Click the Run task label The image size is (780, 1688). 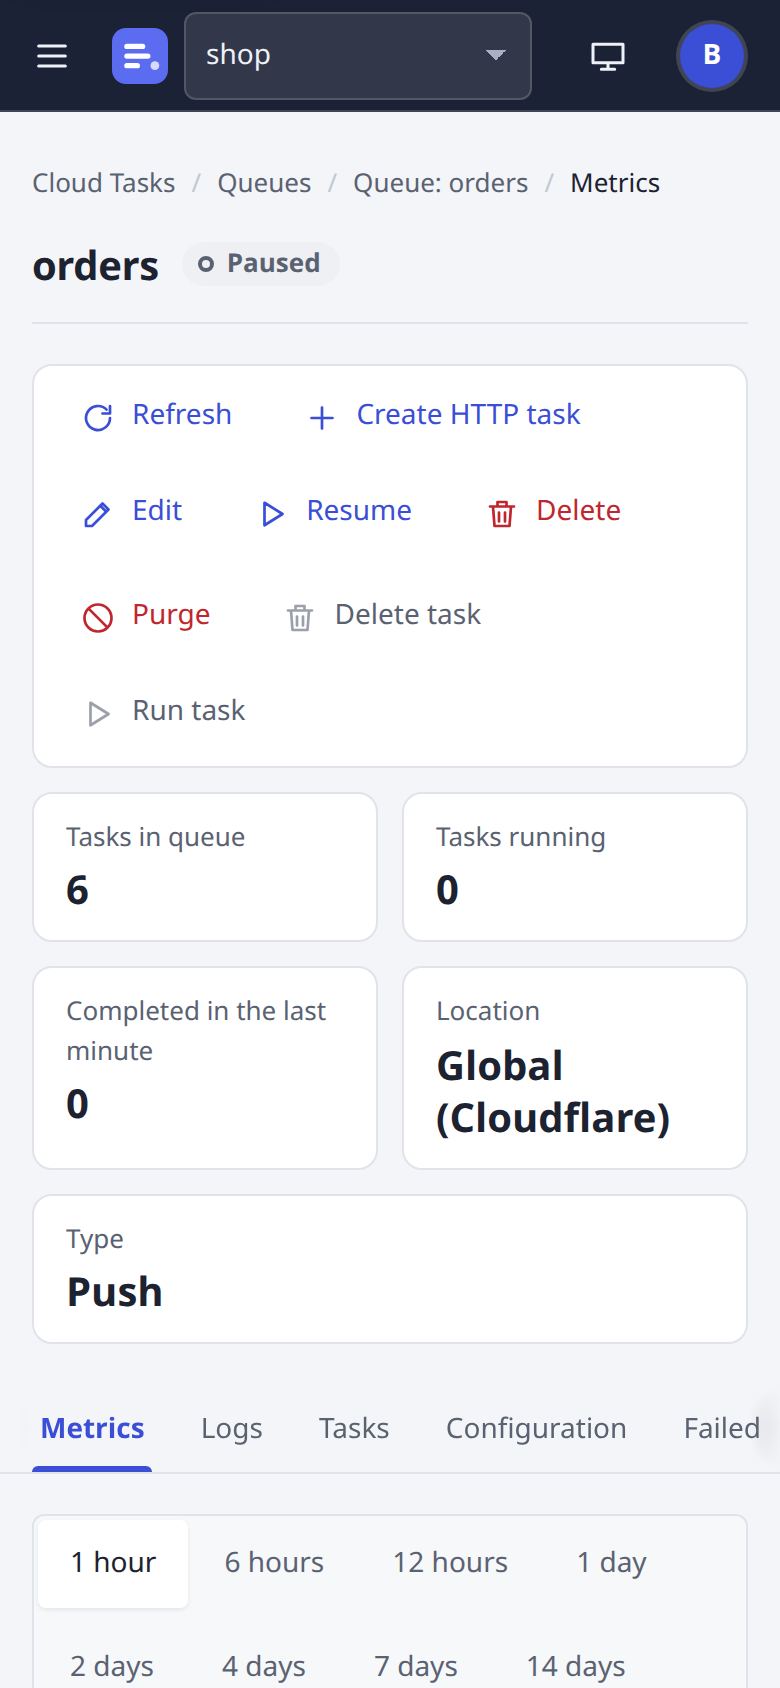189,710
